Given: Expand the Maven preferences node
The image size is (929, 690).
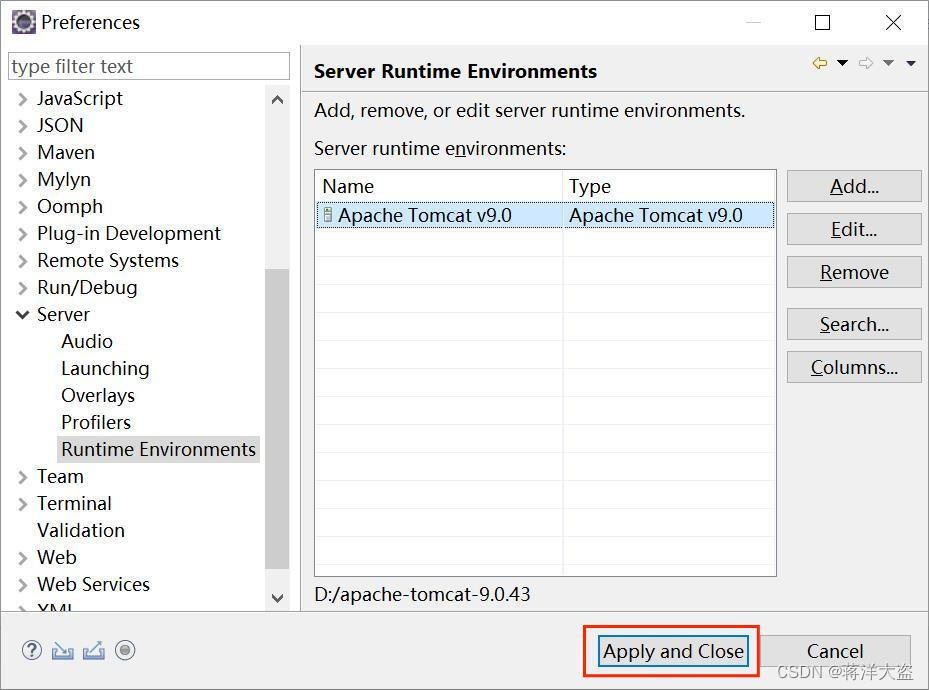Looking at the screenshot, I should click(22, 153).
